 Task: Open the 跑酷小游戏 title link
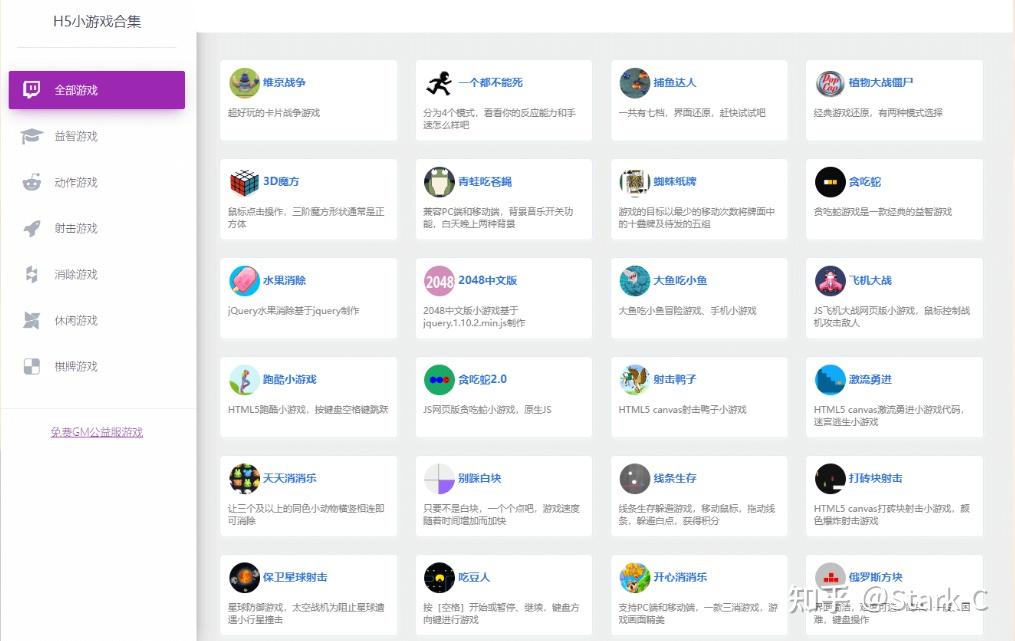(x=289, y=379)
